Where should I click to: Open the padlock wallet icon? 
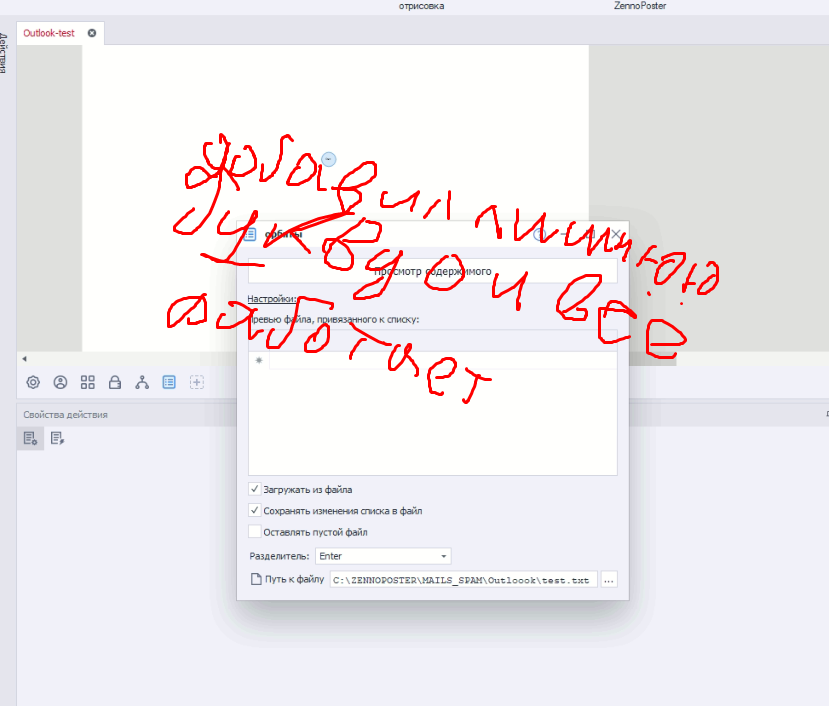115,382
